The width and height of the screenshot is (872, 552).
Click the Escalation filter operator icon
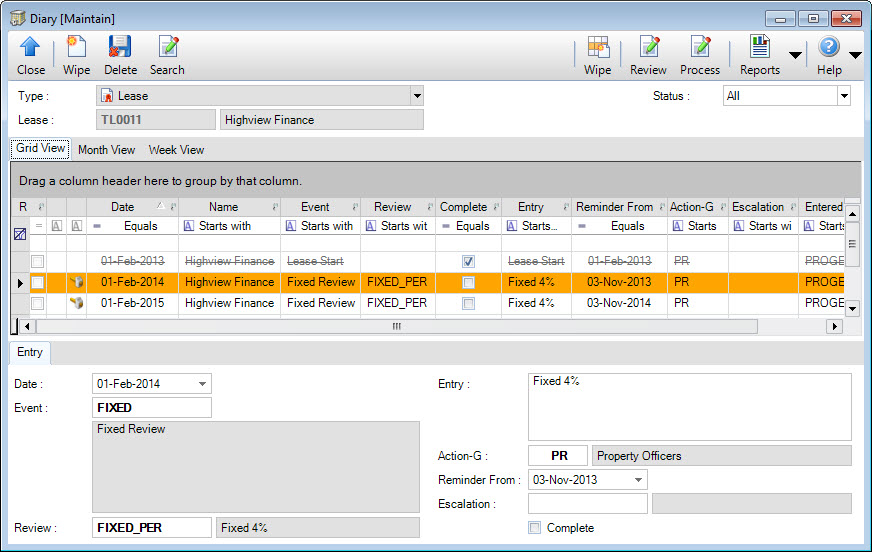739,226
